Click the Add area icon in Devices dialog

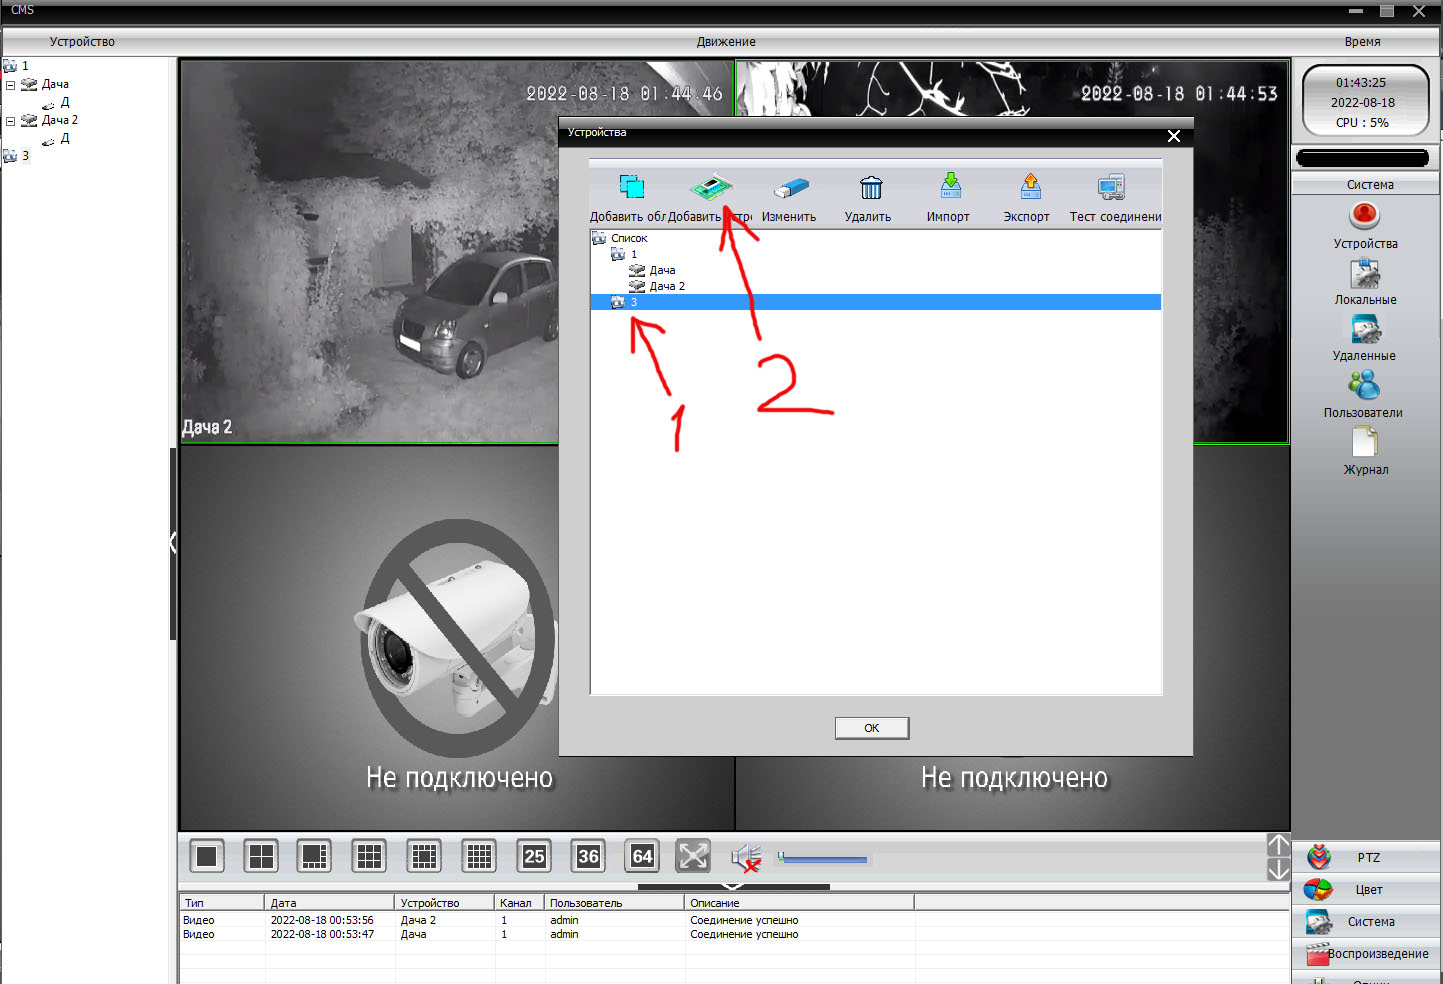pyautogui.click(x=631, y=187)
